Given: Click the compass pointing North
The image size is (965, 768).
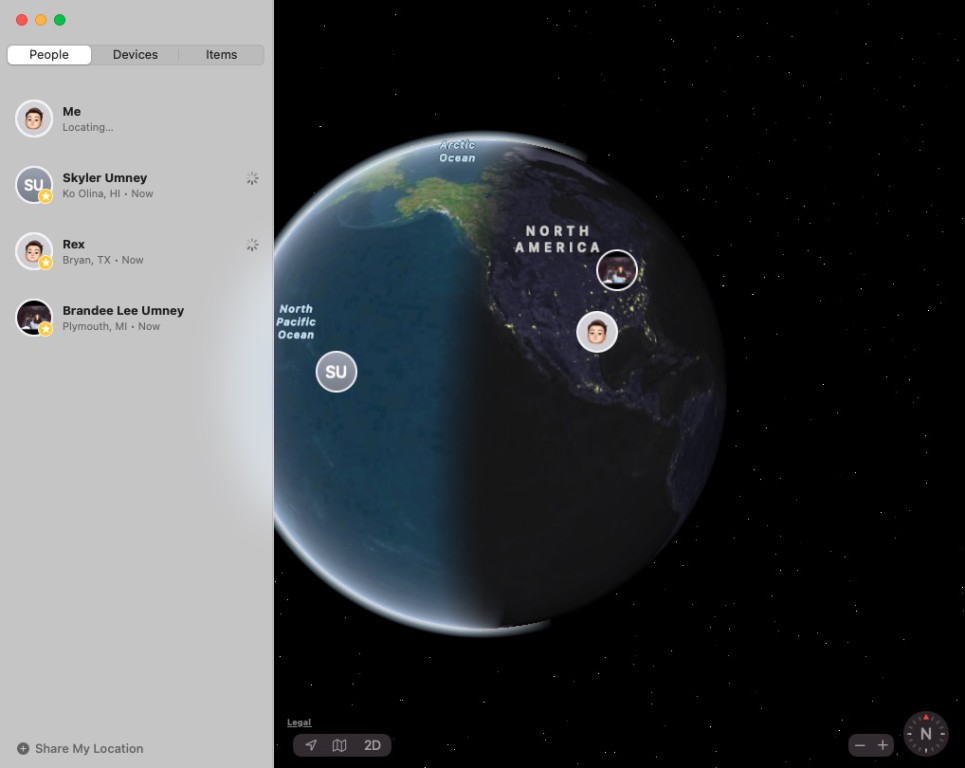Looking at the screenshot, I should coord(925,734).
